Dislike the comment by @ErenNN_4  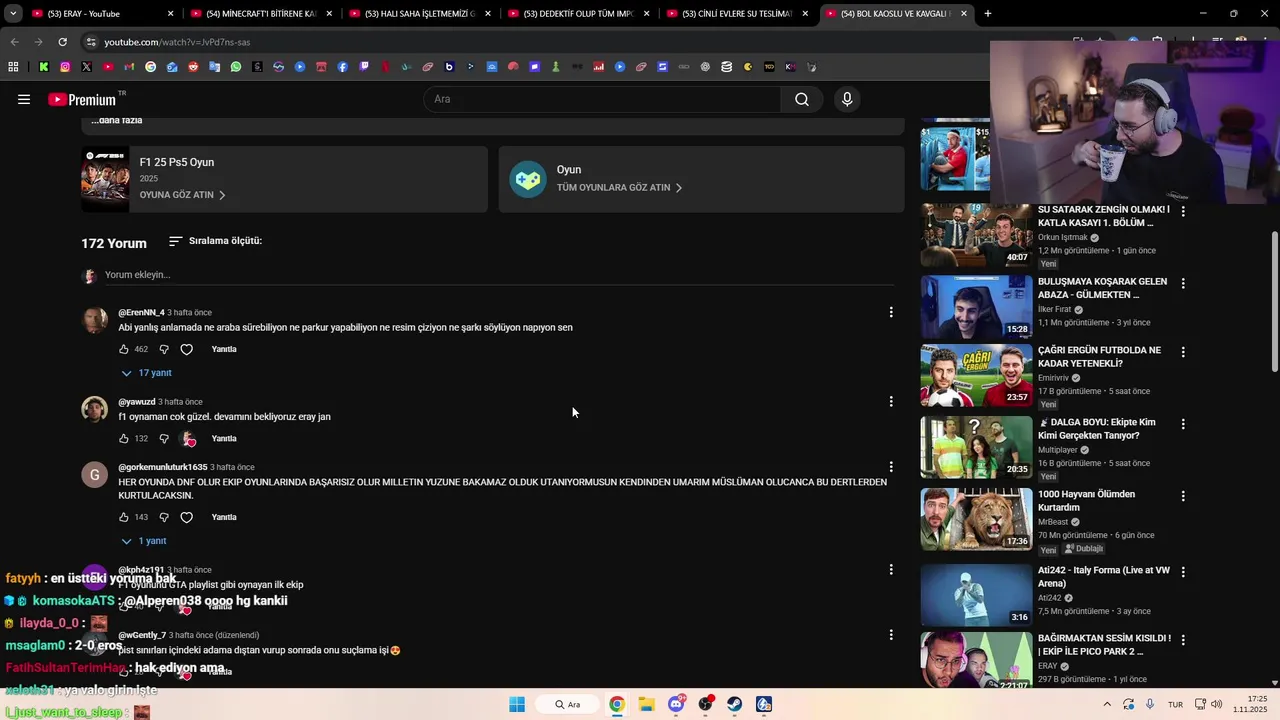164,349
